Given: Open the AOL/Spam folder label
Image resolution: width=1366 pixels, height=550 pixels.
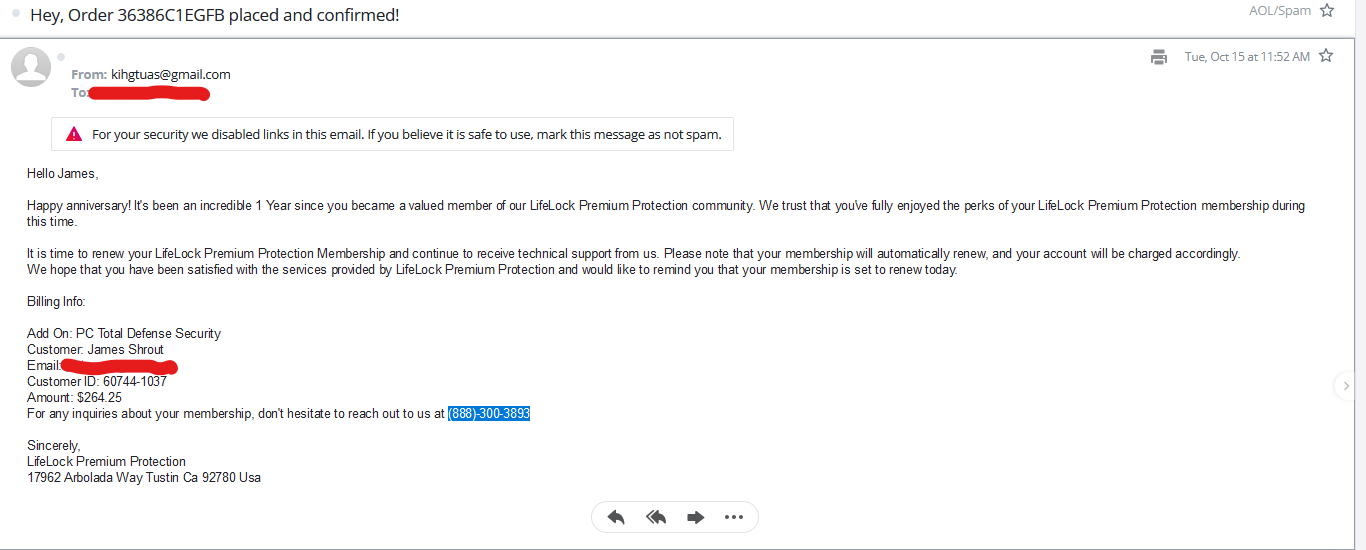Looking at the screenshot, I should tap(1280, 11).
